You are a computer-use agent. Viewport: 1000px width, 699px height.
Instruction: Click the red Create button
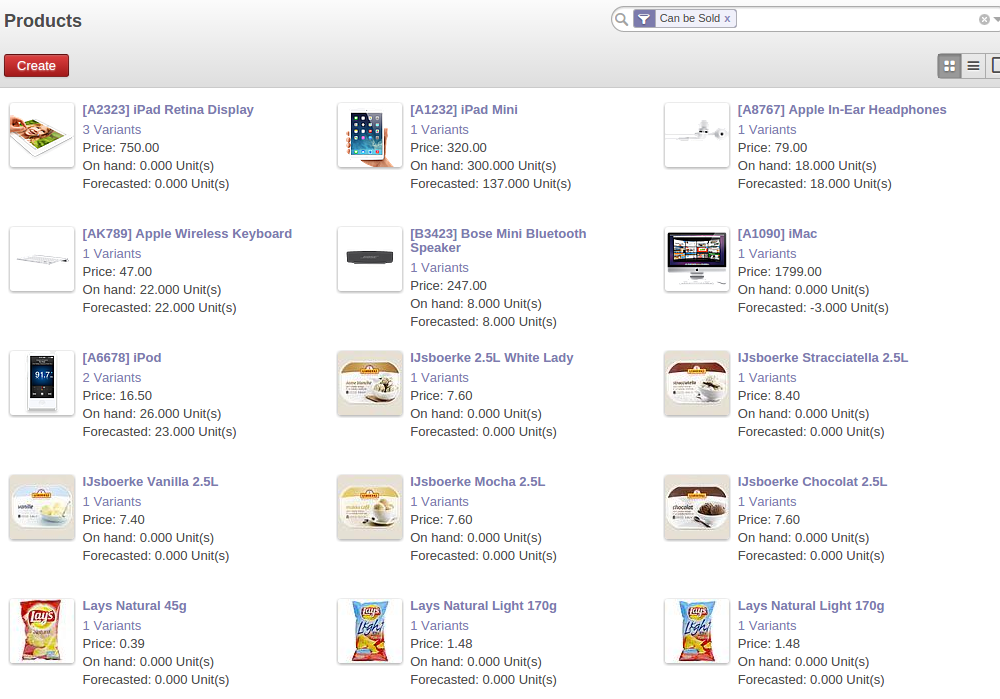36,66
